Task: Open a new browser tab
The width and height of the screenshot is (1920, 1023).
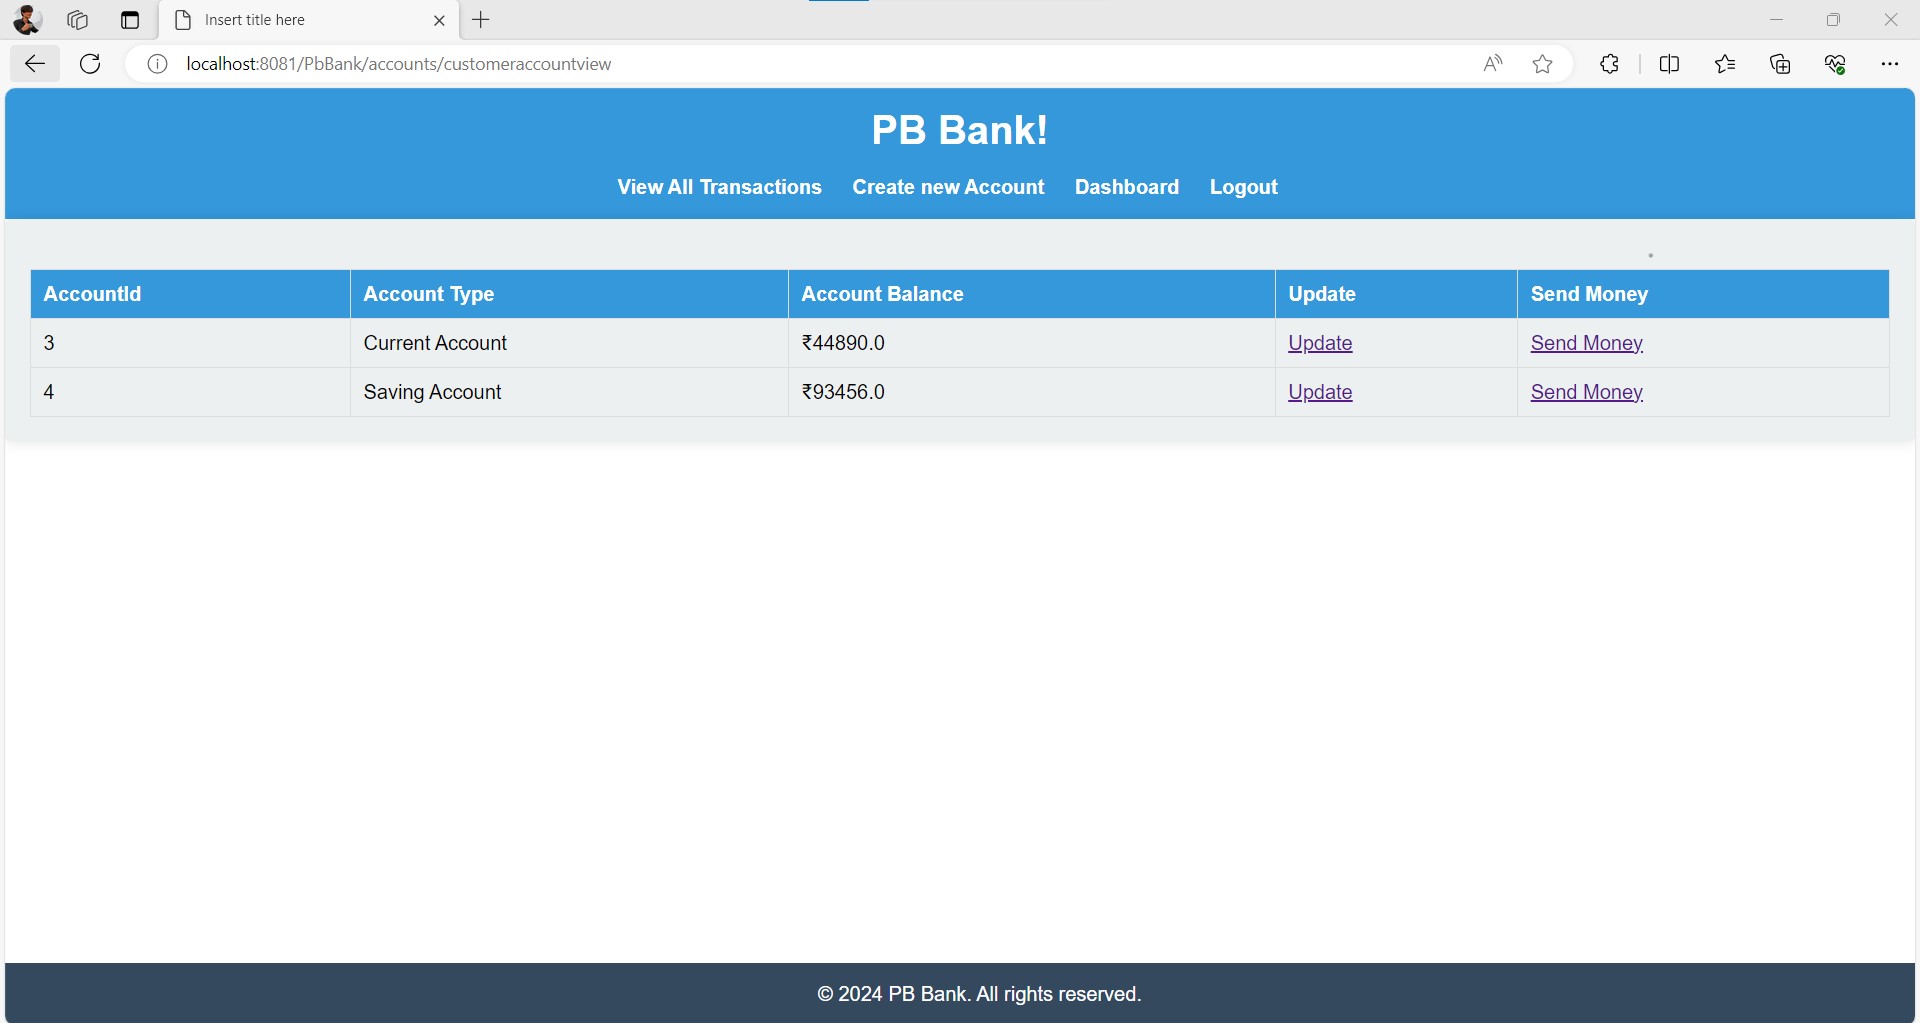Action: pyautogui.click(x=481, y=20)
